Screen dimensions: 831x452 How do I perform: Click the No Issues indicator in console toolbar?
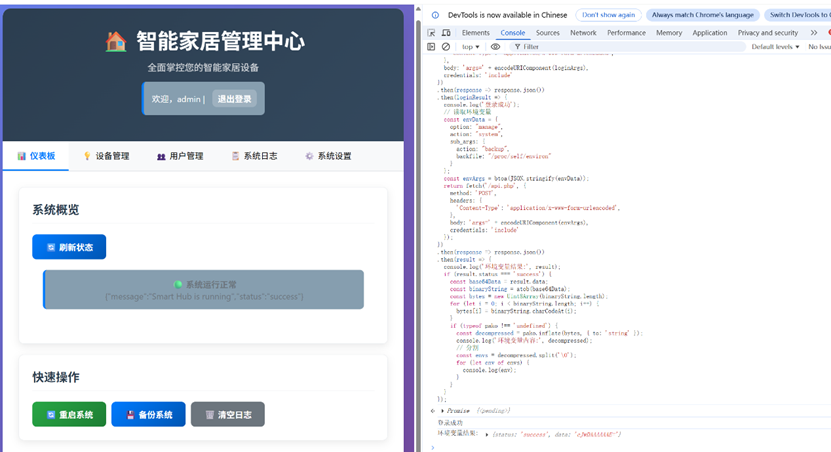click(x=819, y=47)
